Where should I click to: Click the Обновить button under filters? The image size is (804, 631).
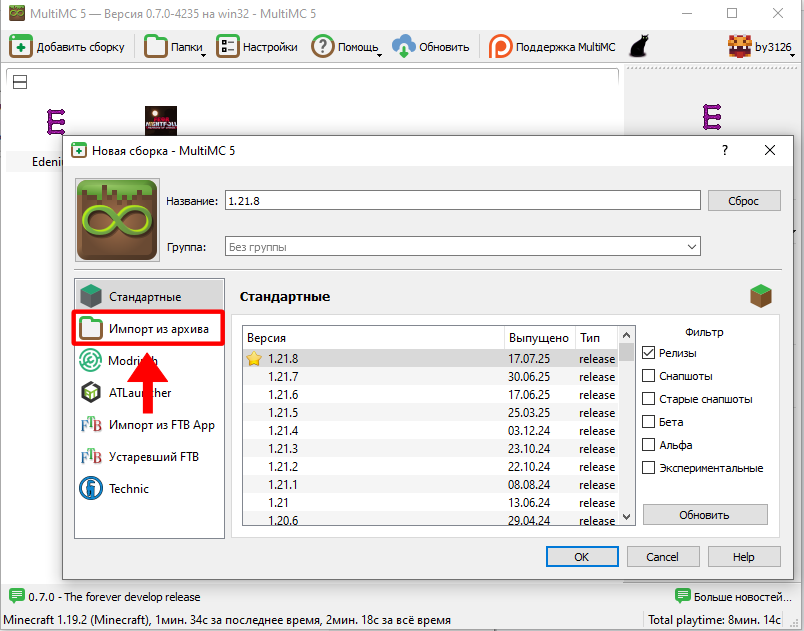(705, 515)
